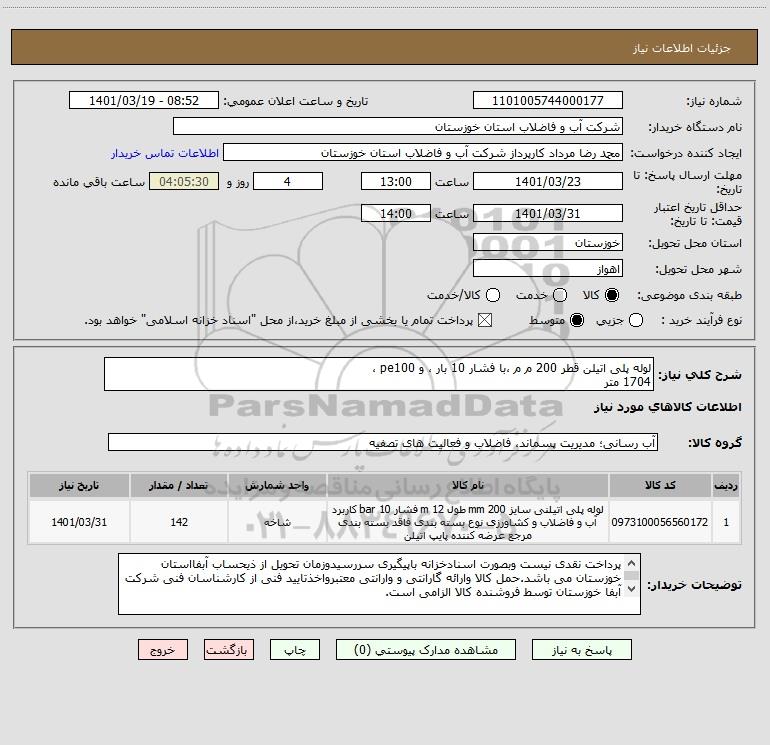Click the تاریخ نیاز column header
Screen dimensions: 770x745
79,485
